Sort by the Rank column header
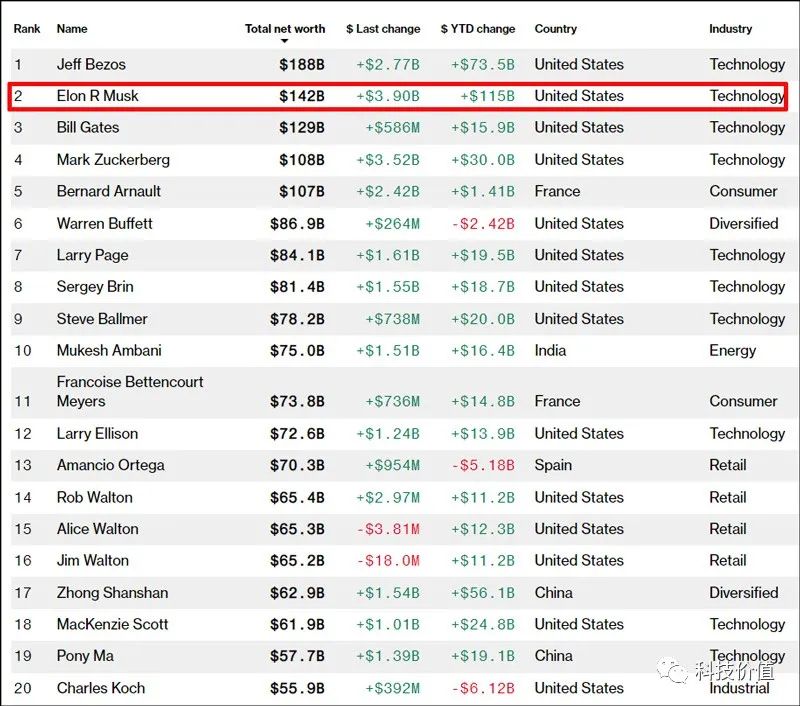800x706 pixels. [27, 29]
